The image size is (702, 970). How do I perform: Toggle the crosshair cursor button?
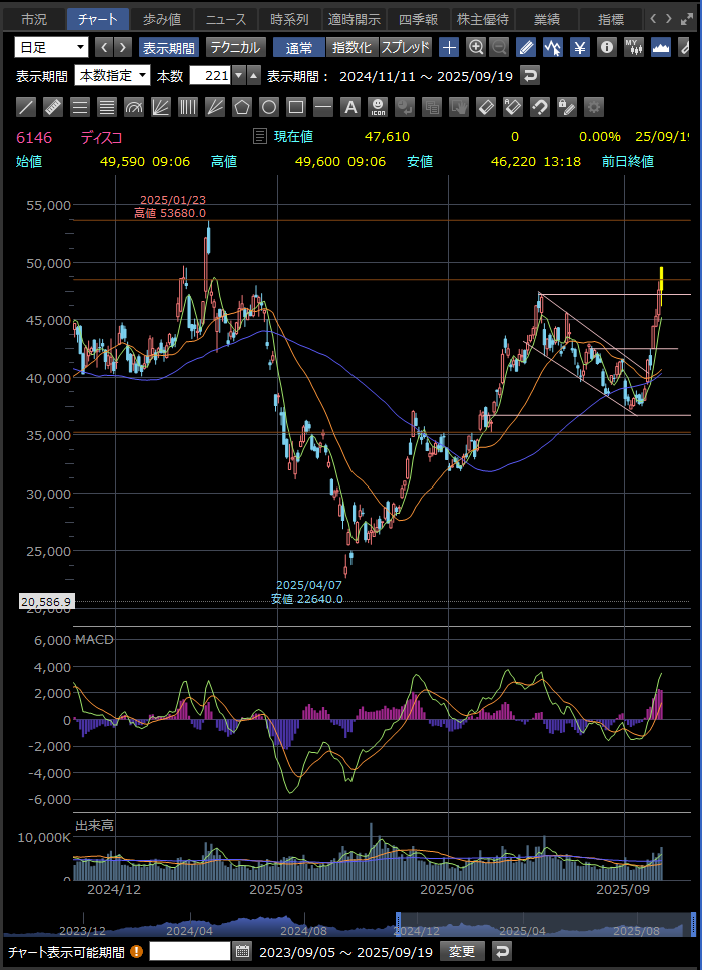450,47
